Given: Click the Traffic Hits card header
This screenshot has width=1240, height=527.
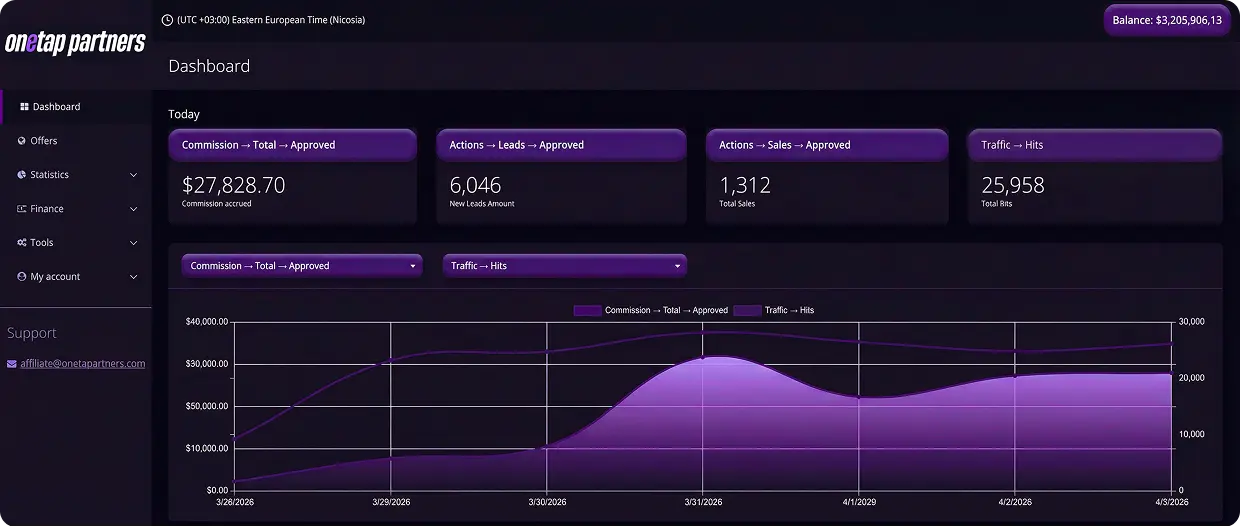Looking at the screenshot, I should click(x=1095, y=145).
